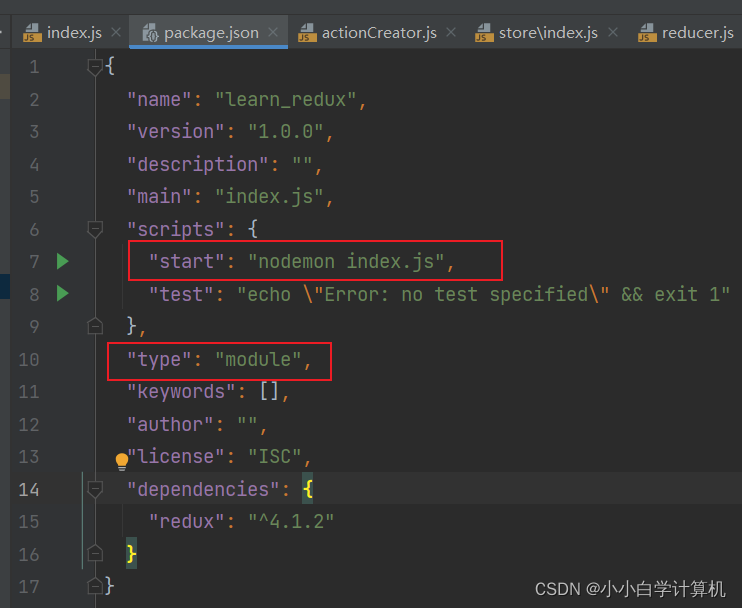Click the highlighted closing brace on line 16
The width and height of the screenshot is (742, 608).
(131, 553)
